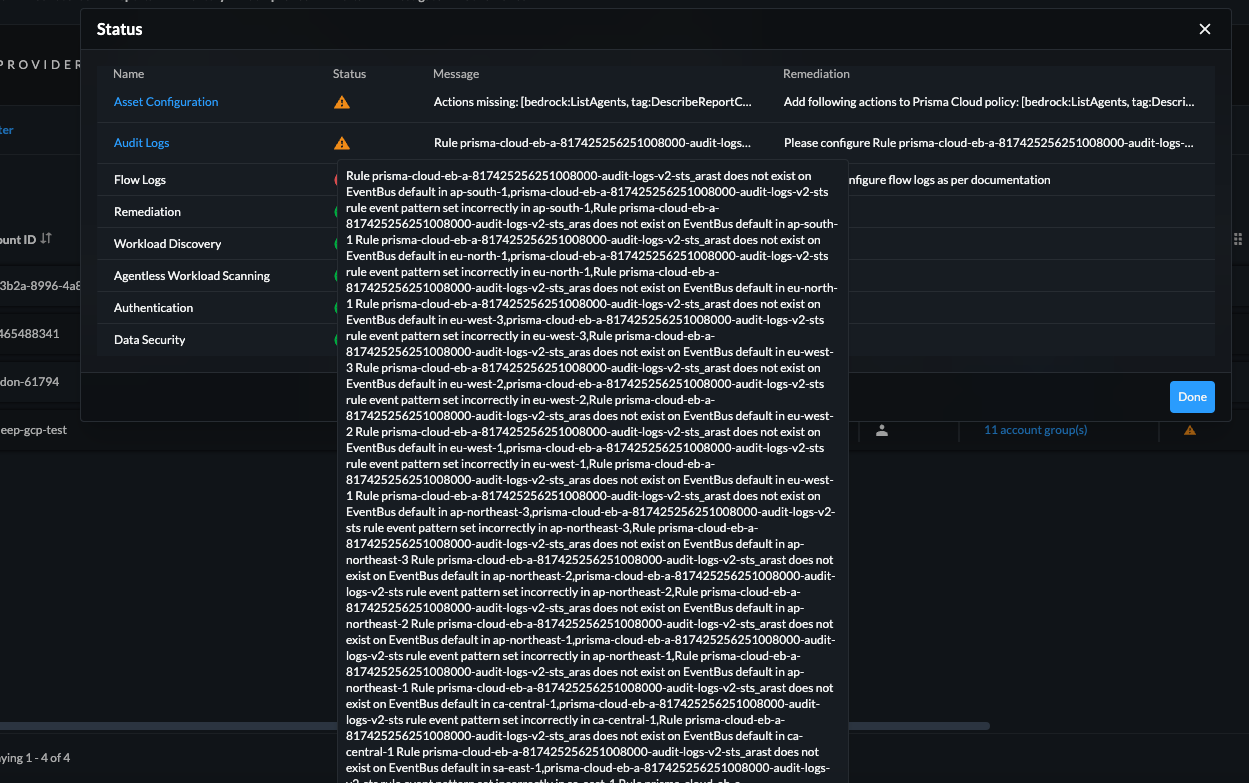Screen dimensions: 1249x783
Task: Click the Status column header
Action: (x=349, y=73)
